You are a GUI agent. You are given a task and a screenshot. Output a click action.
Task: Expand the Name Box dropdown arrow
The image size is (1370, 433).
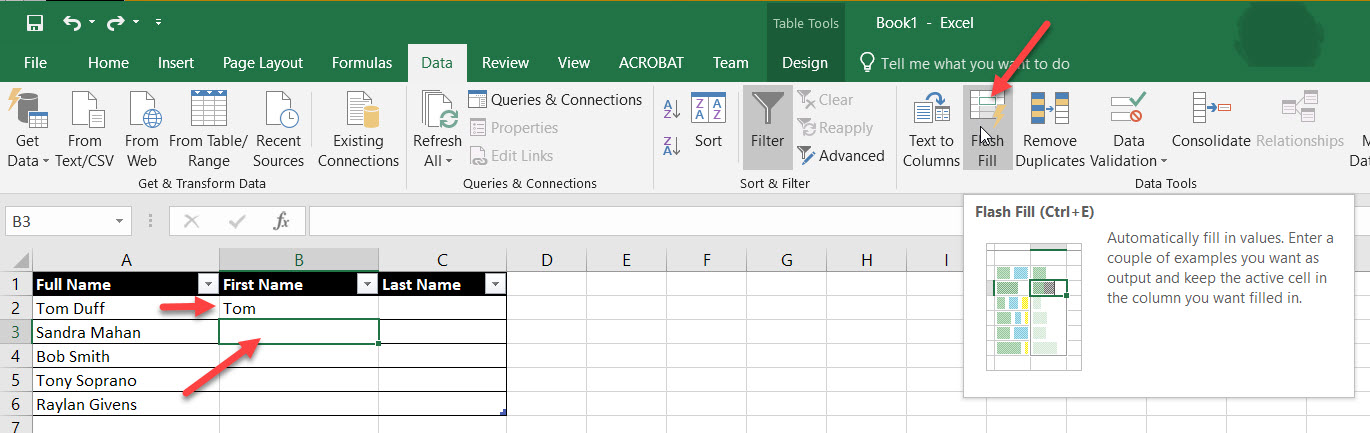[120, 221]
